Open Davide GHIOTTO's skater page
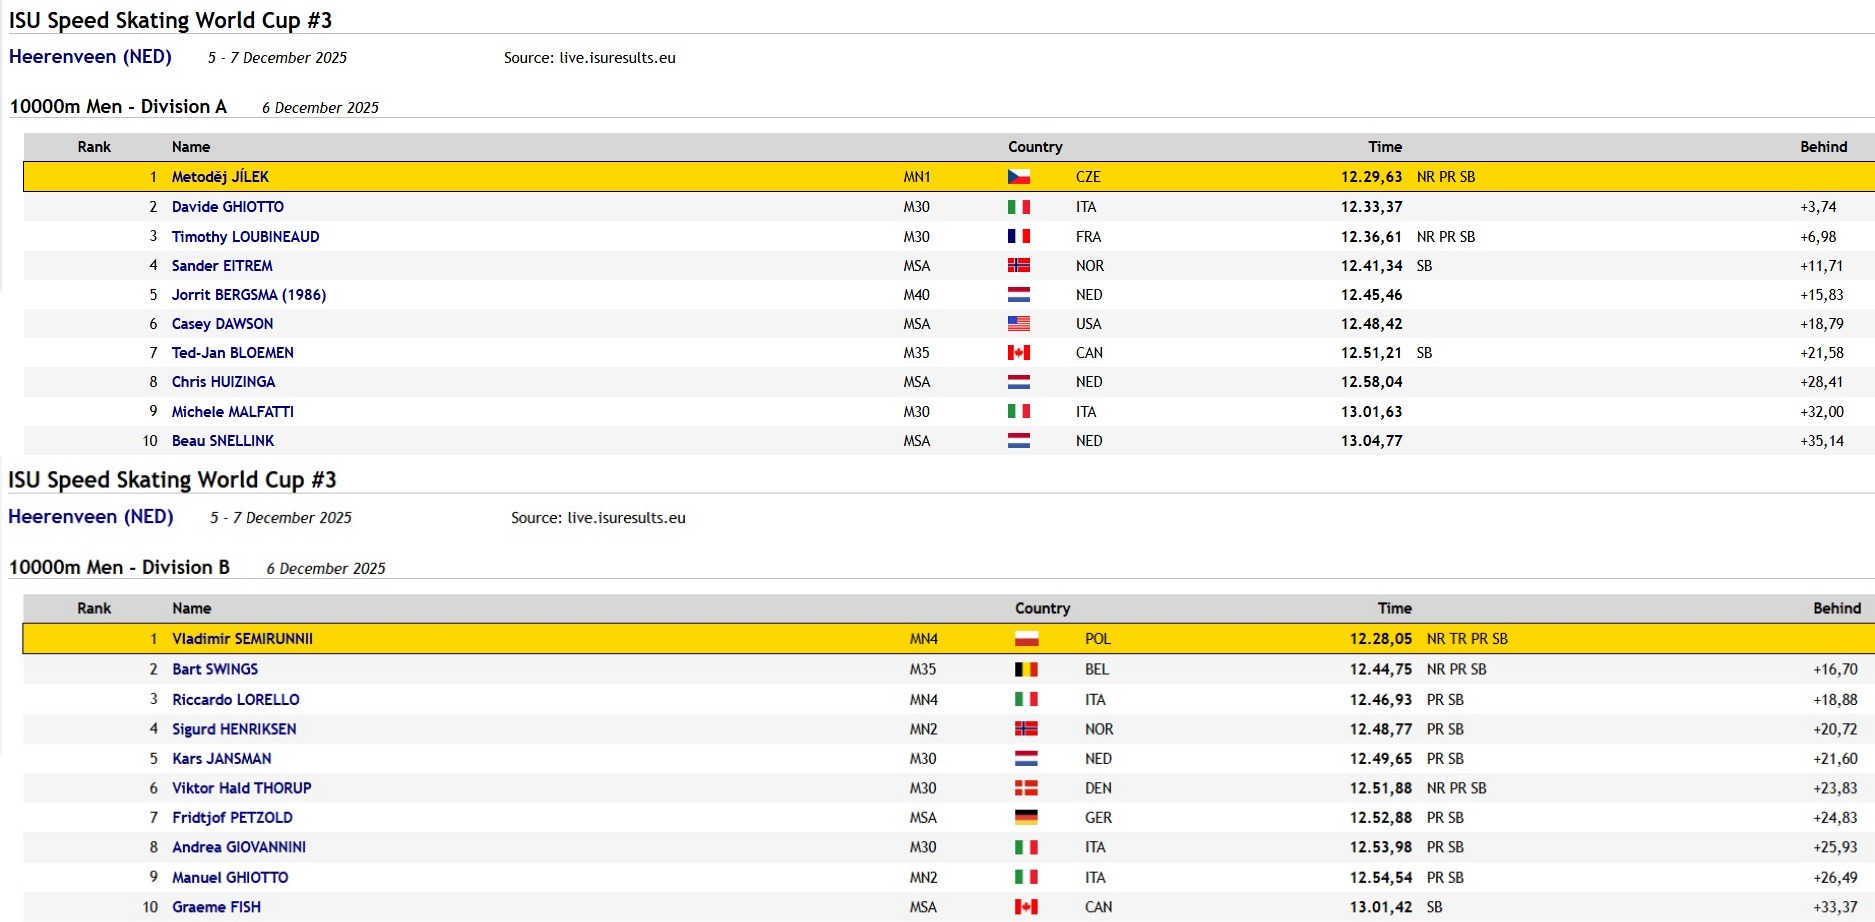This screenshot has height=922, width=1875. 228,207
